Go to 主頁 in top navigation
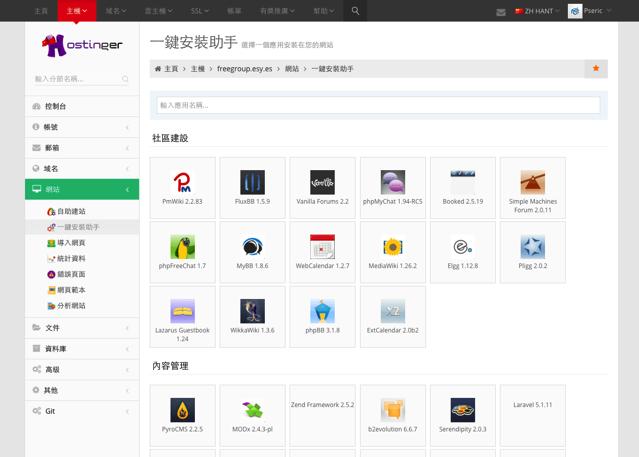639x457 pixels. (41, 11)
